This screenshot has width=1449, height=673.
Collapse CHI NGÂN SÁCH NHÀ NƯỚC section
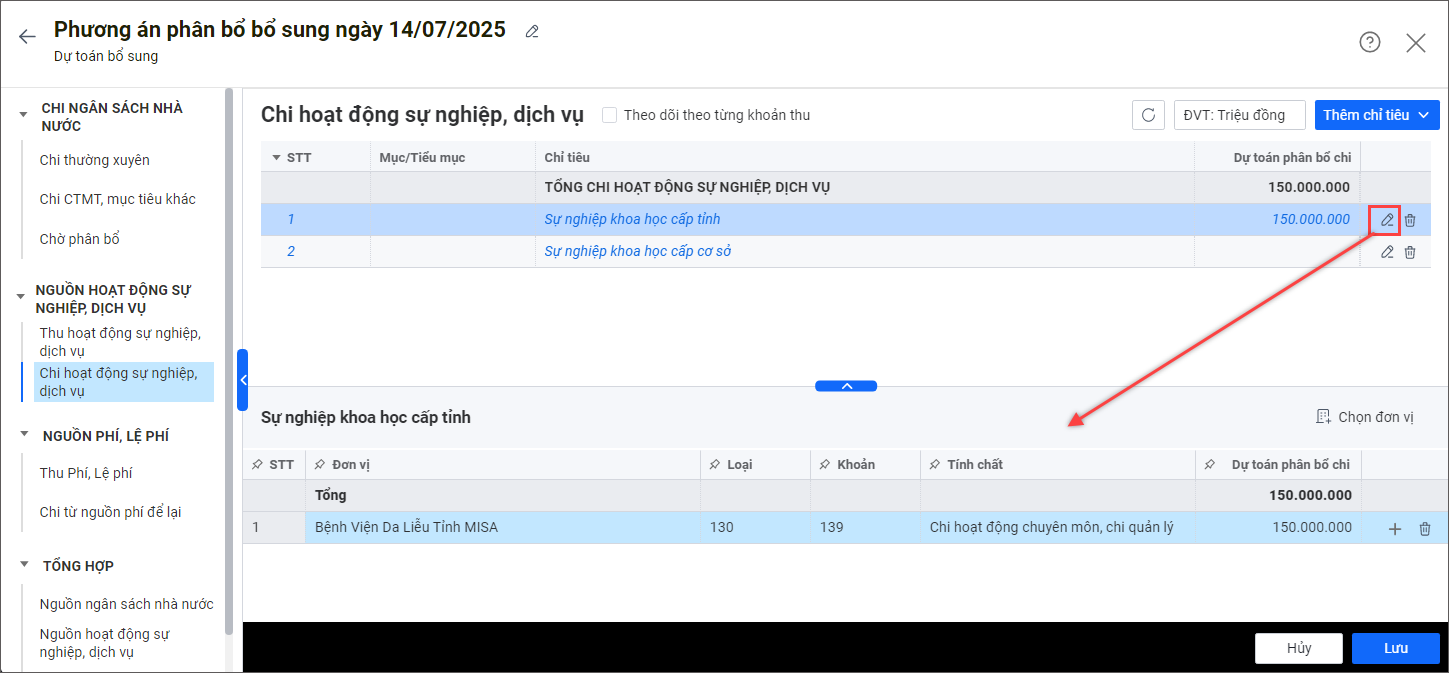(23, 114)
